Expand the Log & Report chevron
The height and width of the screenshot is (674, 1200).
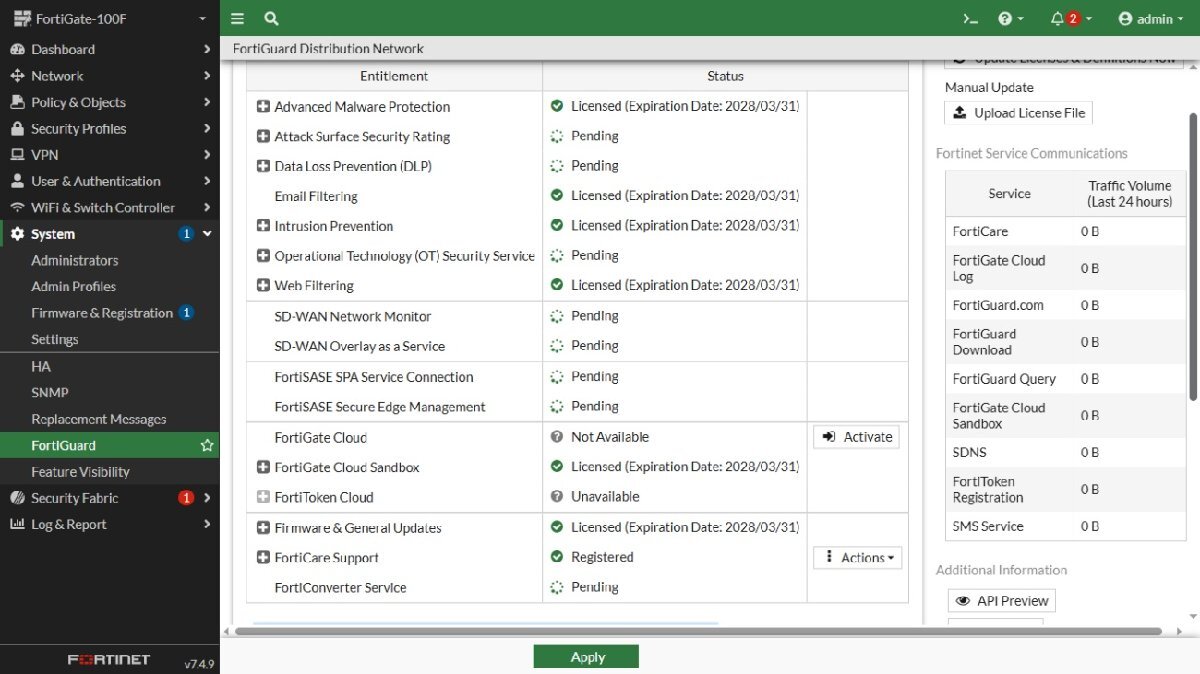tap(207, 524)
